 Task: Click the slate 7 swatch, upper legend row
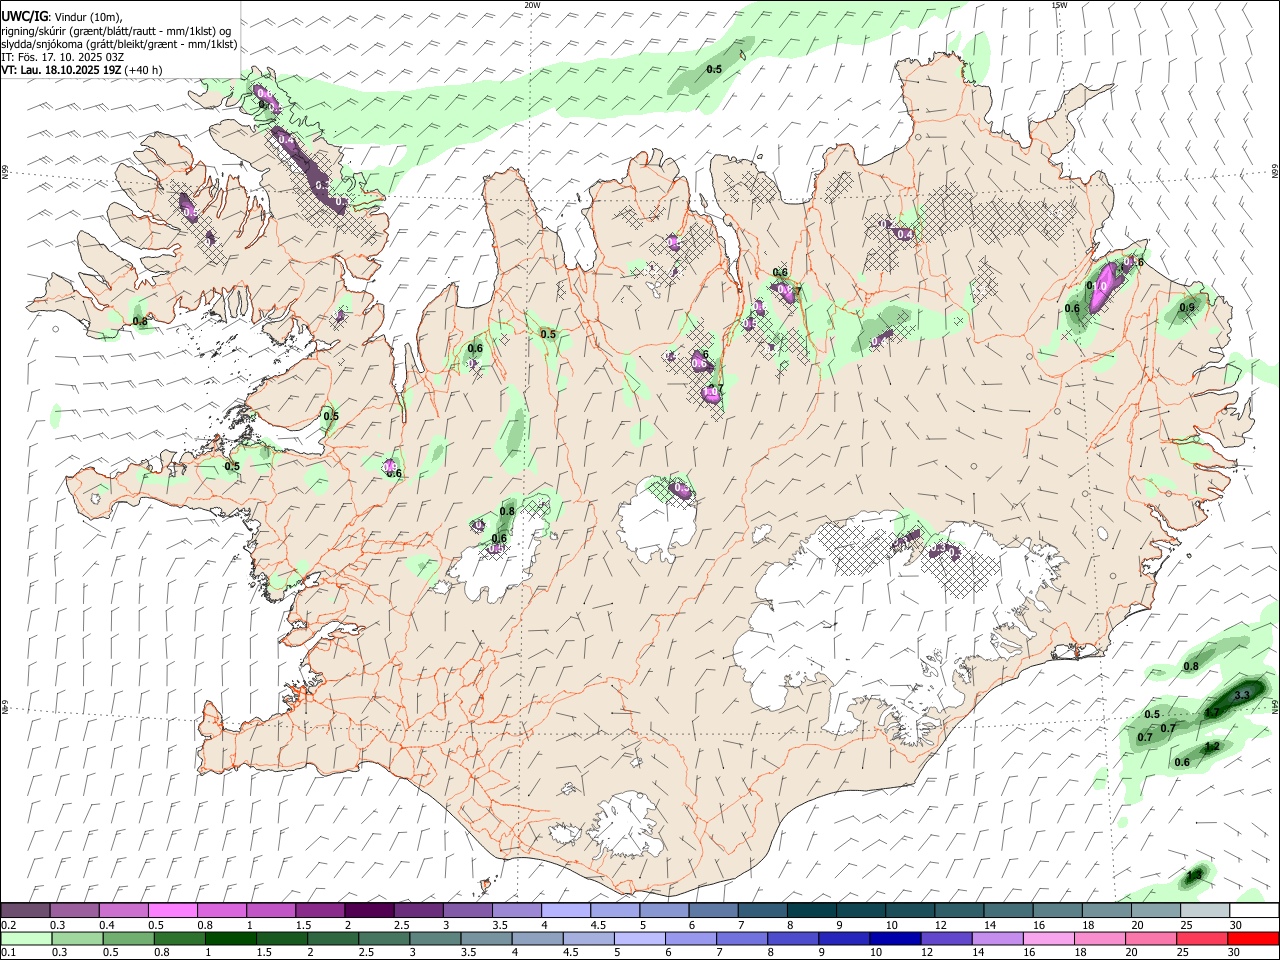click(762, 911)
